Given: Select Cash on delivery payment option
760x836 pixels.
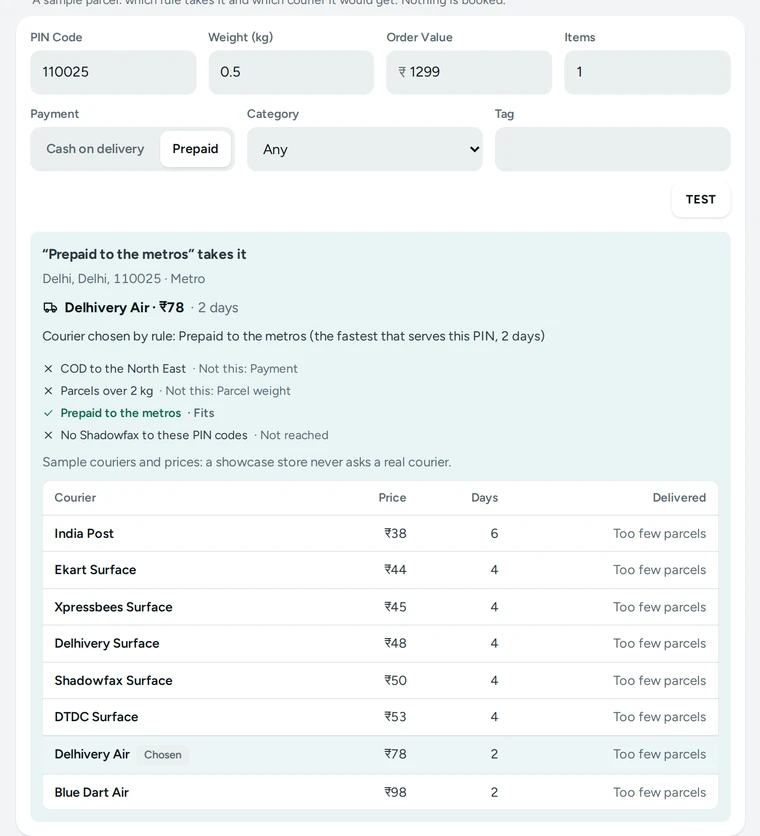Looking at the screenshot, I should coord(95,149).
